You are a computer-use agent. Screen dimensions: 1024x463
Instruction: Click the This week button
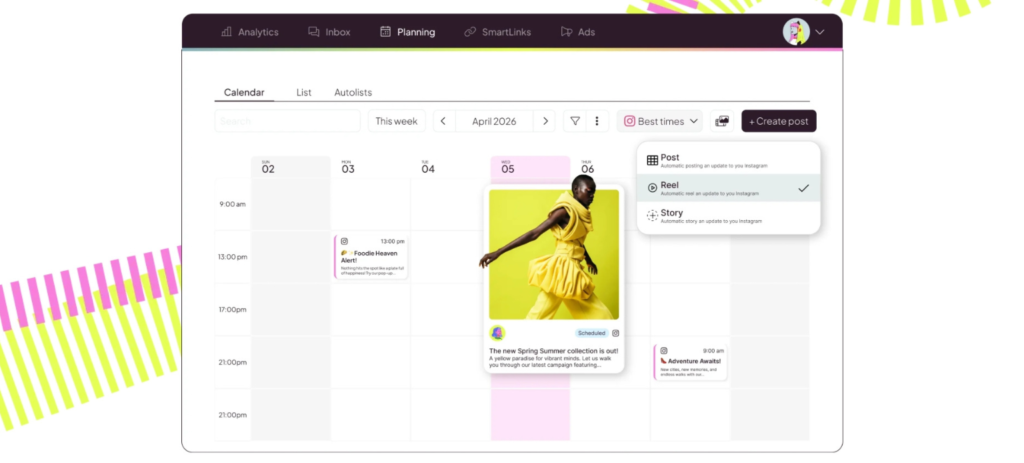(396, 121)
